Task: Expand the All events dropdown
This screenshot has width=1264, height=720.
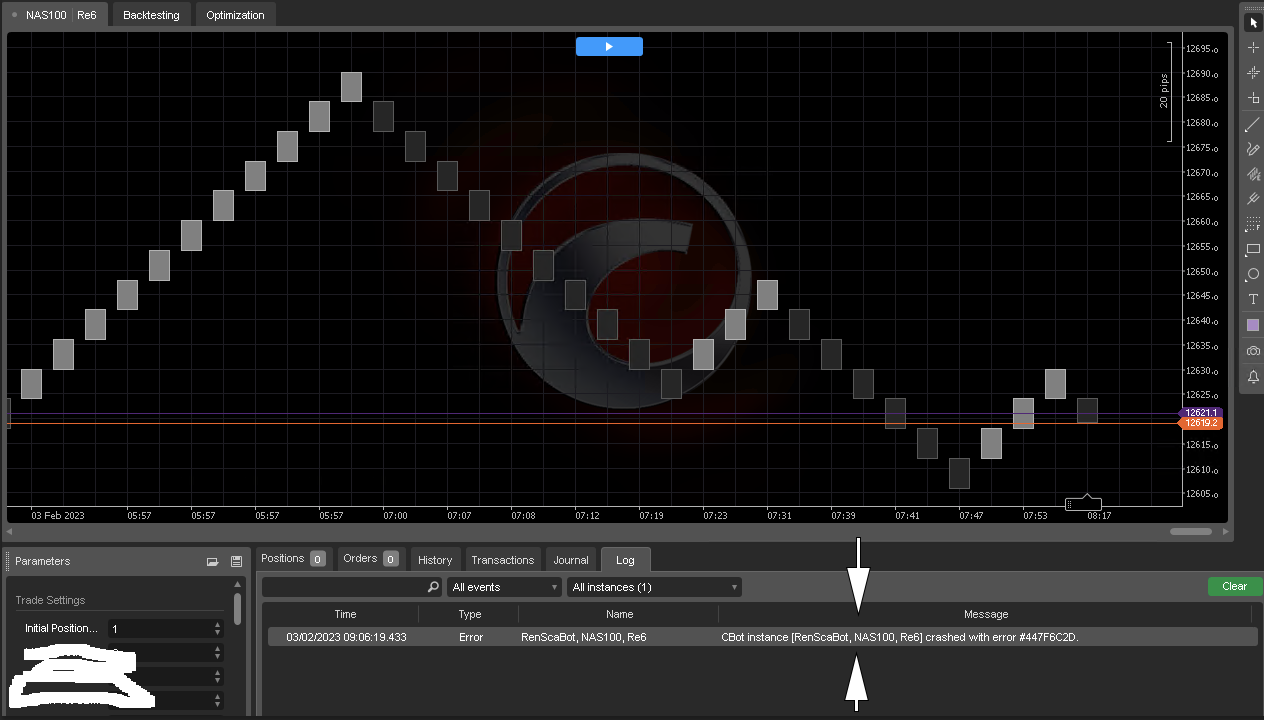Action: click(504, 587)
